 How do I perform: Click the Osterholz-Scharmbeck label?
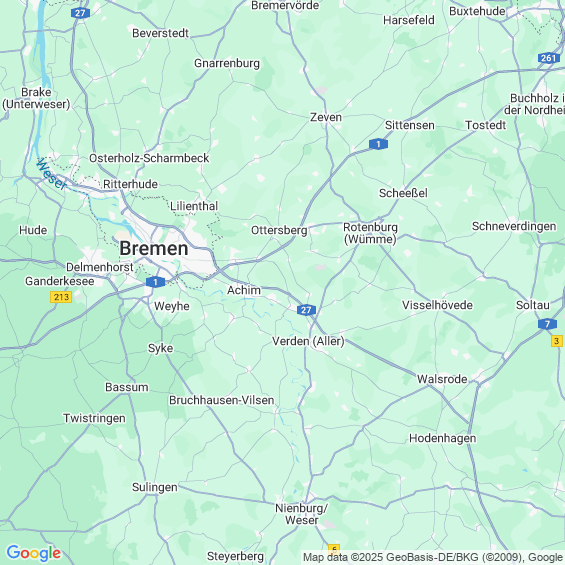point(149,158)
